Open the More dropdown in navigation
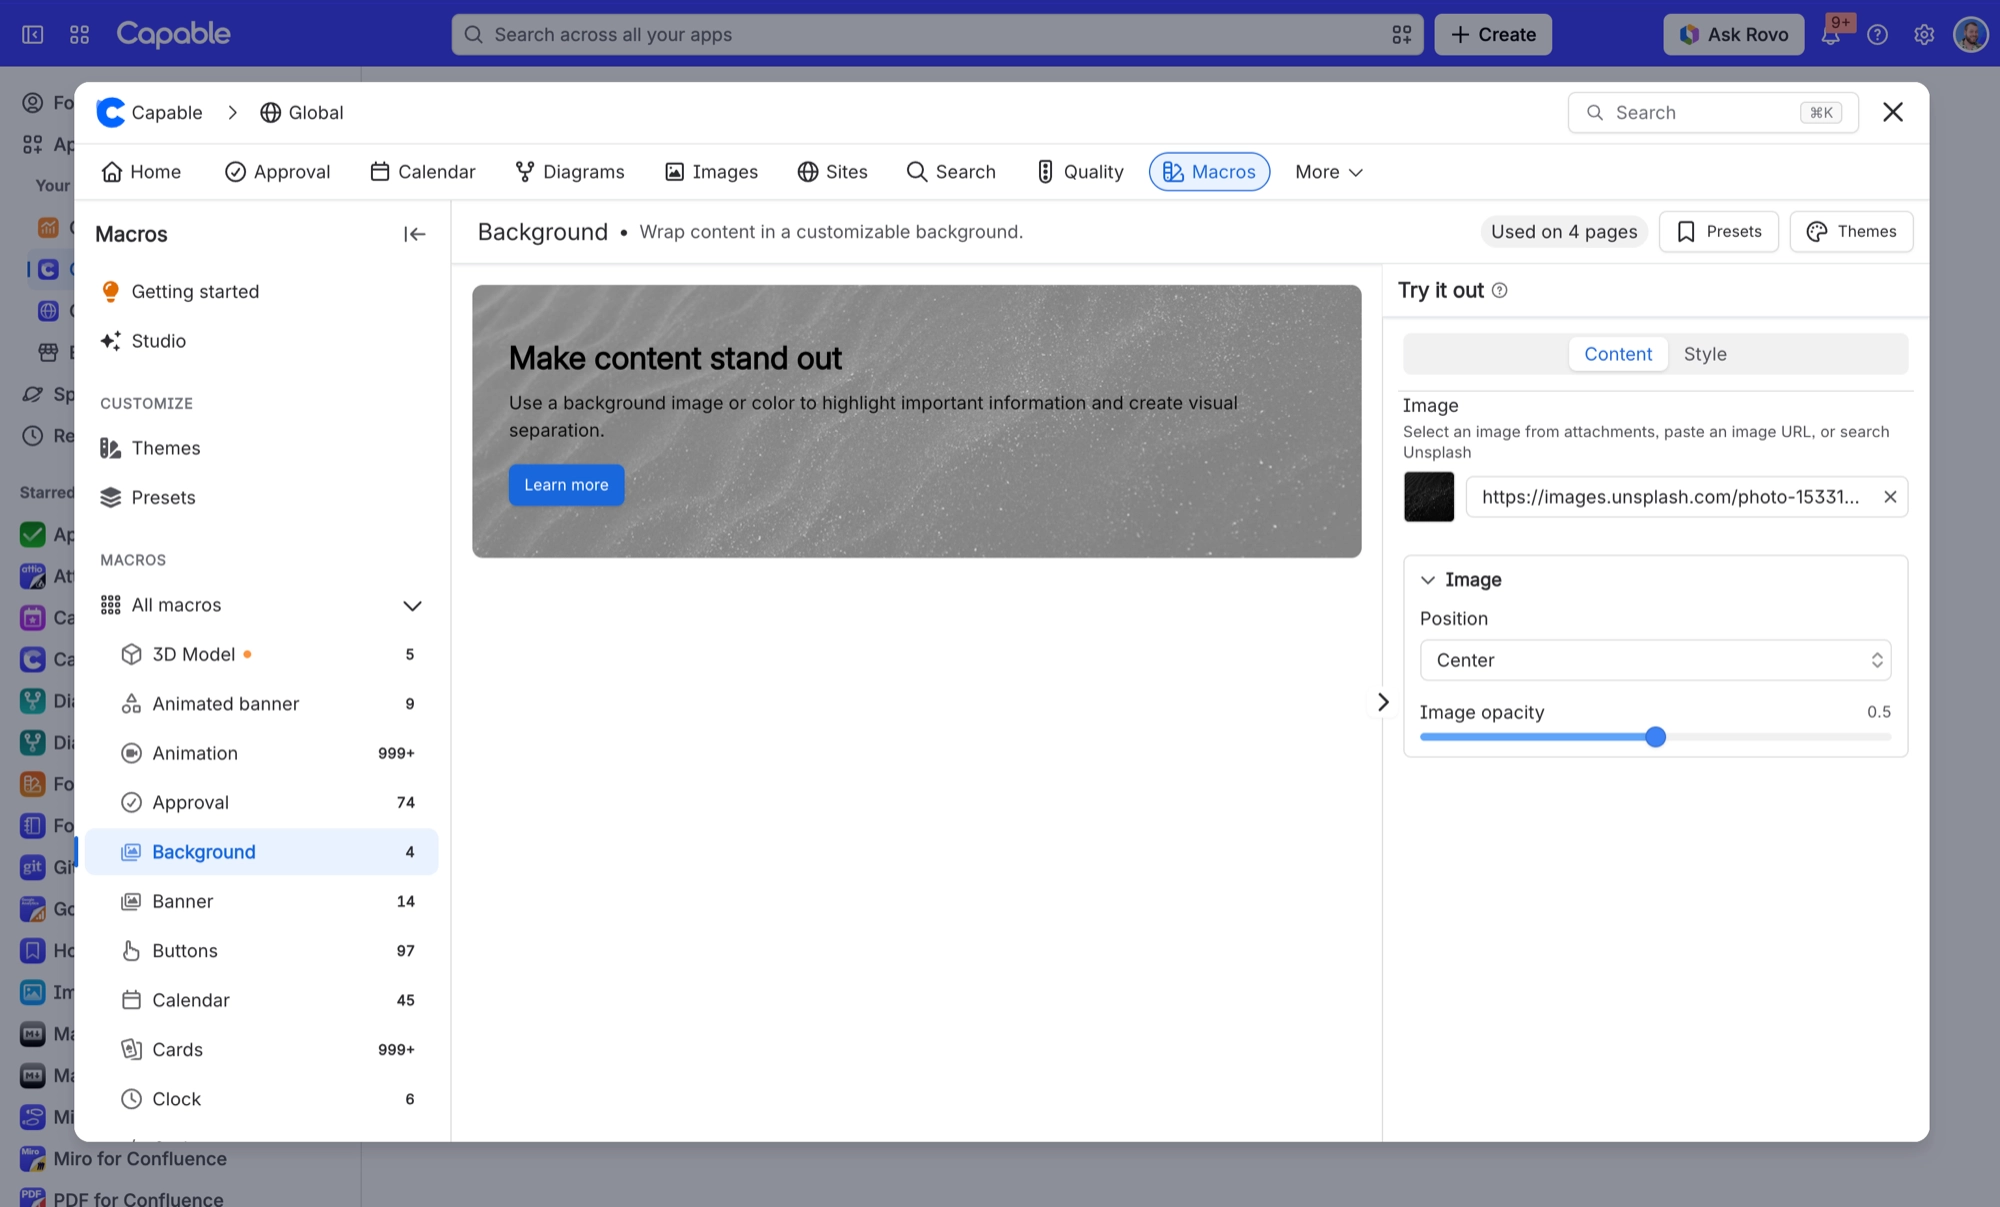2000x1207 pixels. [x=1329, y=172]
